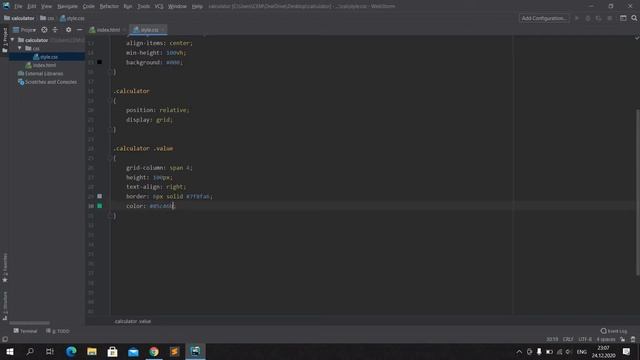Open the TODO tool window

[58, 331]
